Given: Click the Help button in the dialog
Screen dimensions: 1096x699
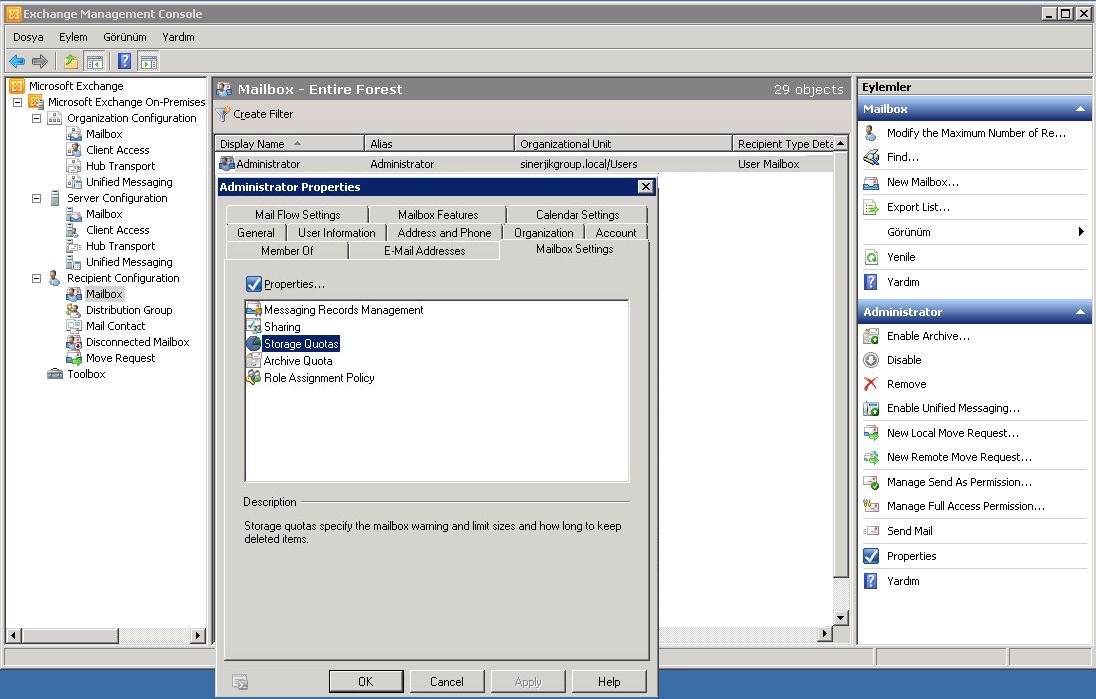Looking at the screenshot, I should (609, 682).
